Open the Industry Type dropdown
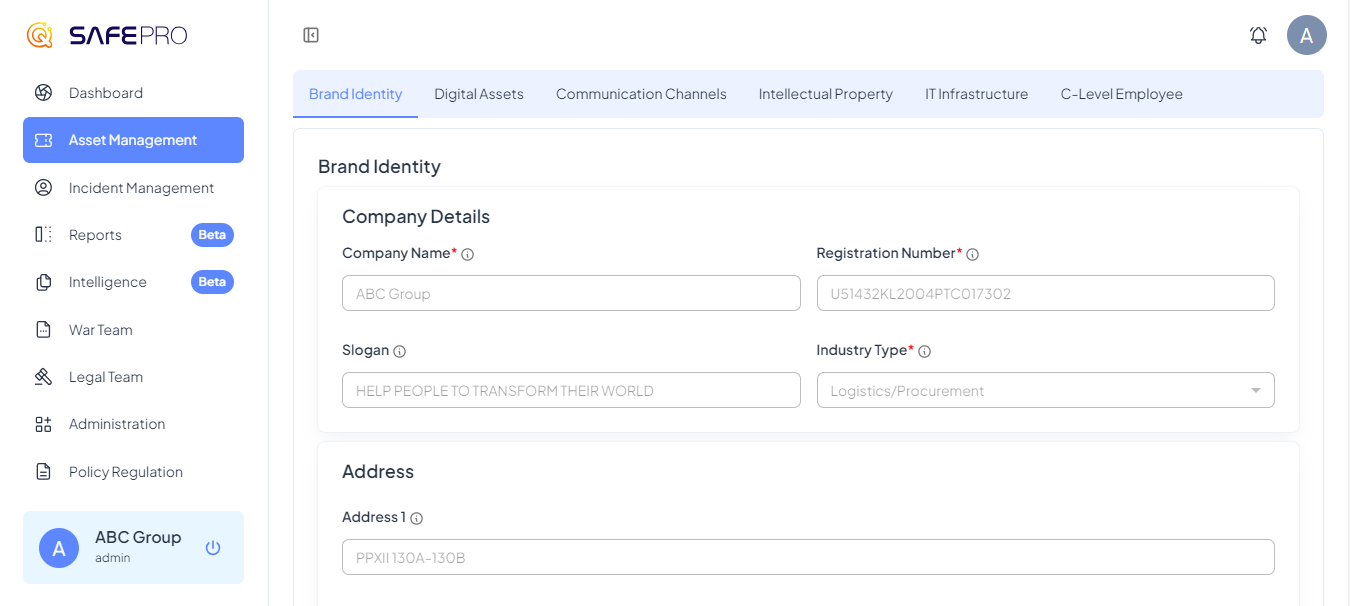The image size is (1350, 606). coord(1045,390)
